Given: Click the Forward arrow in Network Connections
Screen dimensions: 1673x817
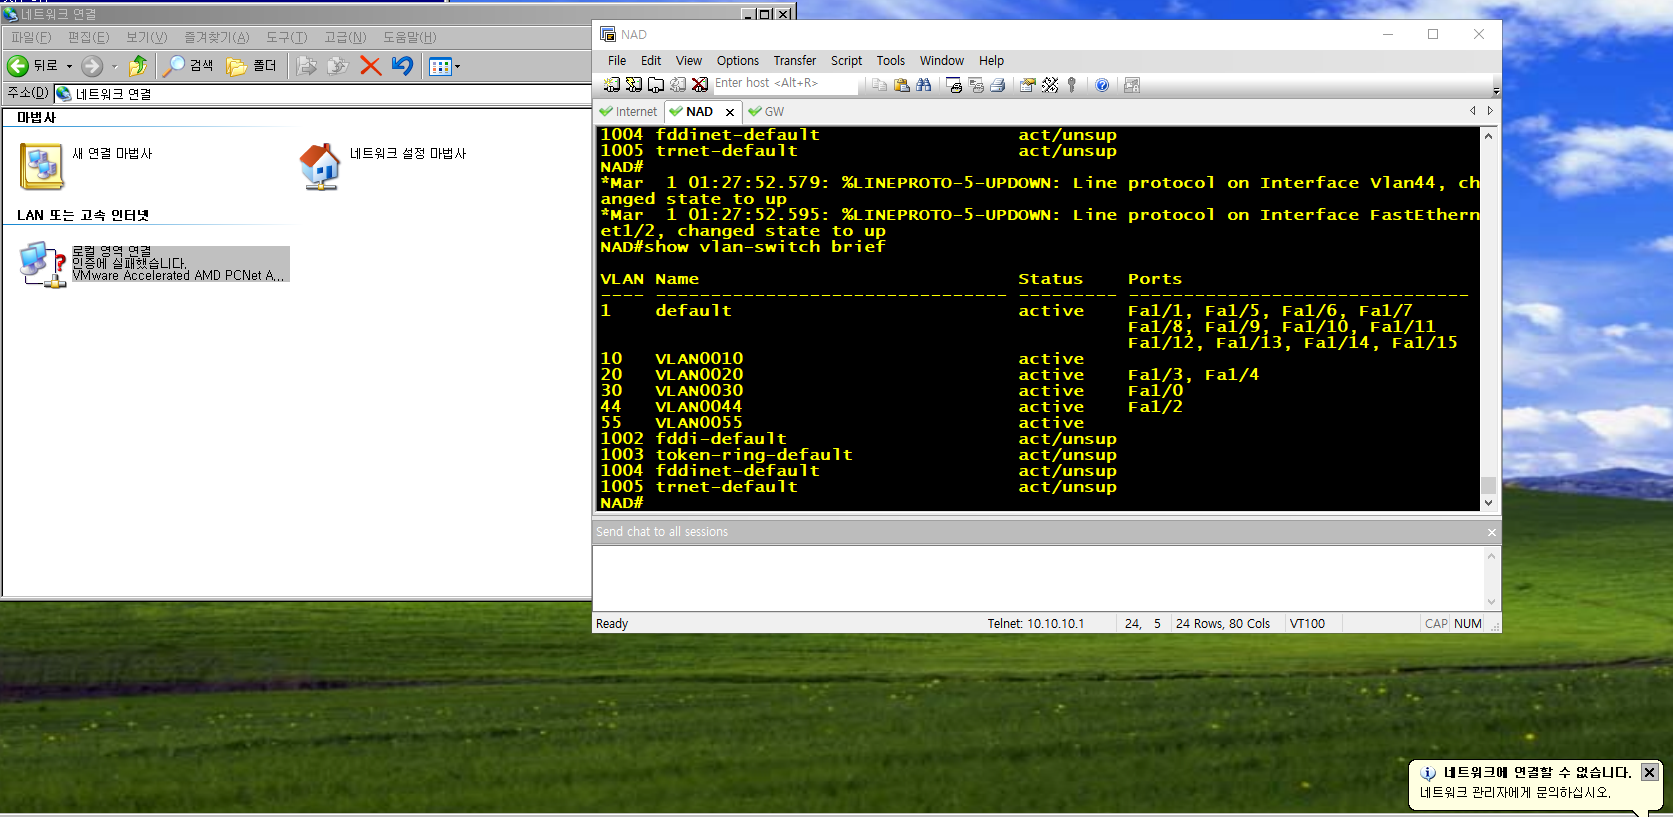Looking at the screenshot, I should (x=92, y=66).
